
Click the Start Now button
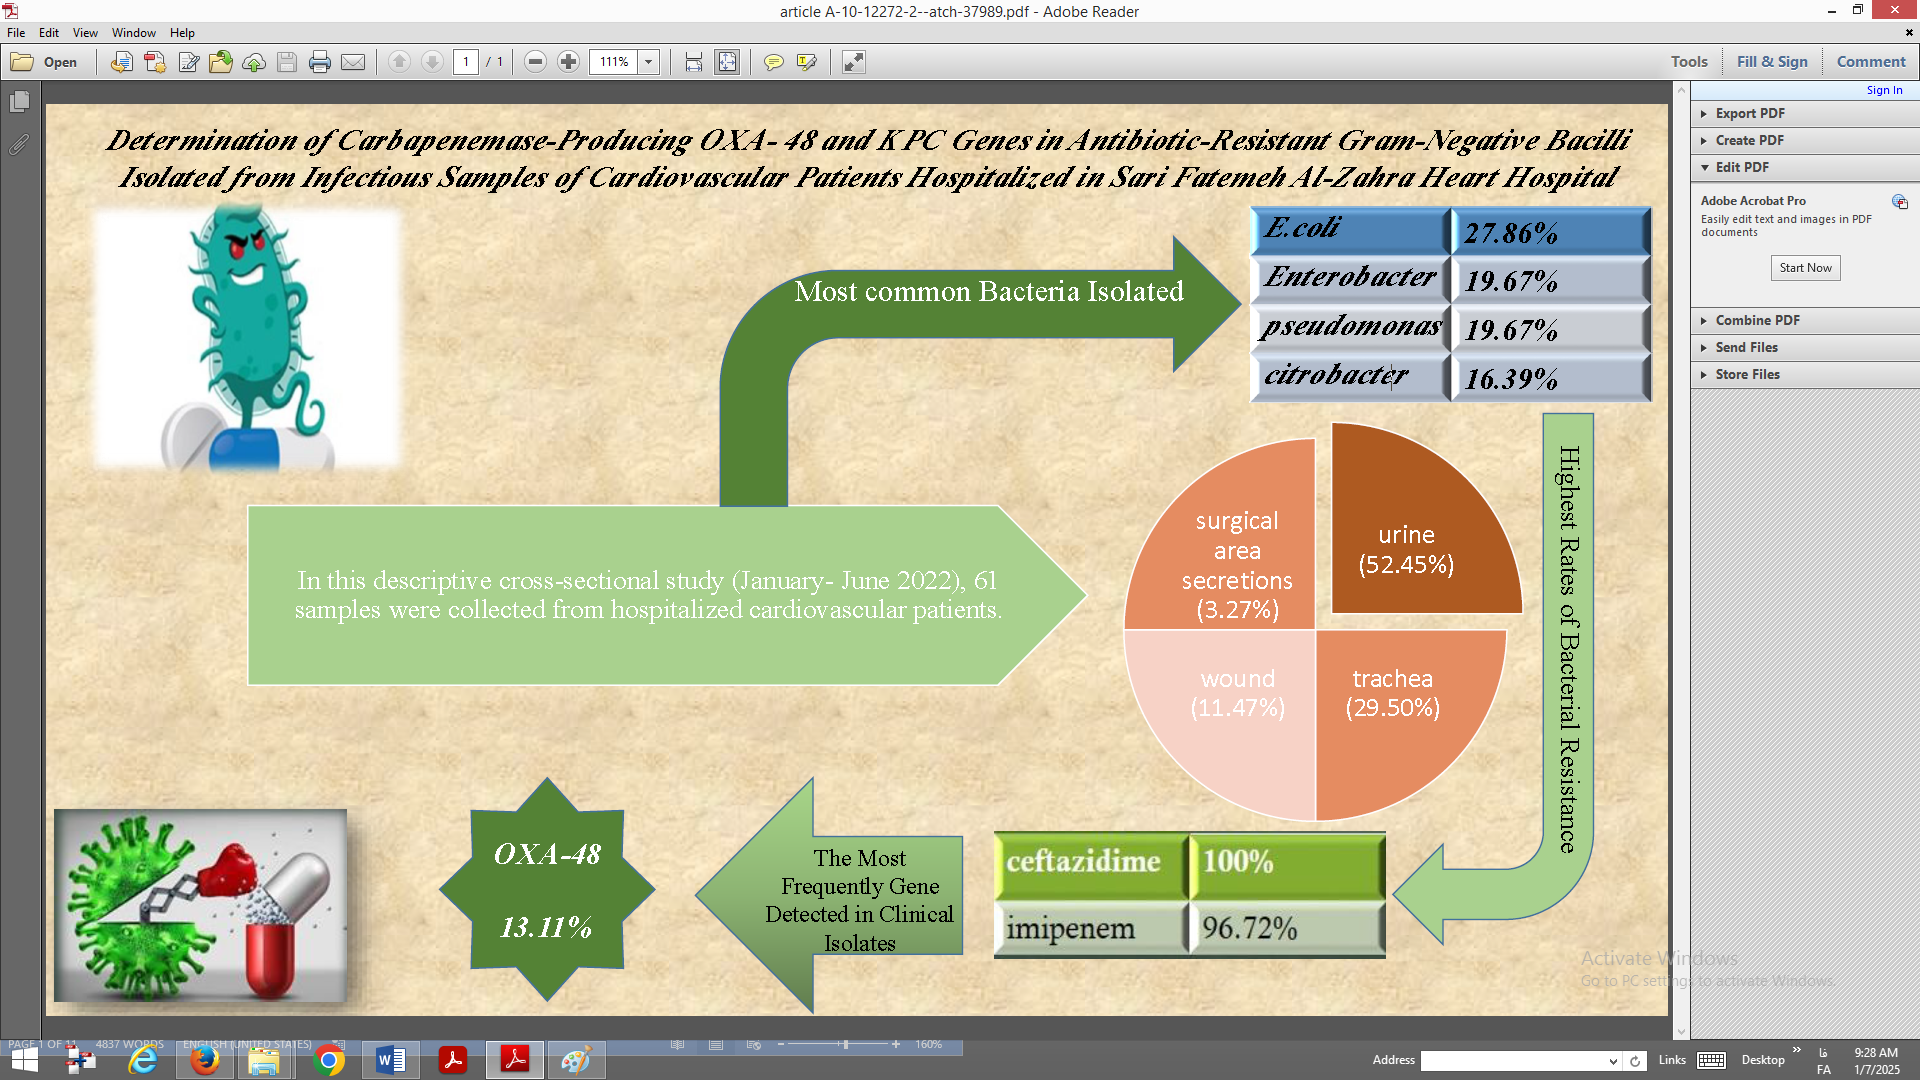1805,268
